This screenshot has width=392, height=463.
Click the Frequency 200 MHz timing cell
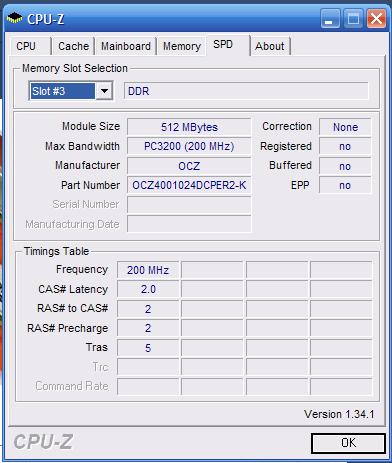(148, 270)
